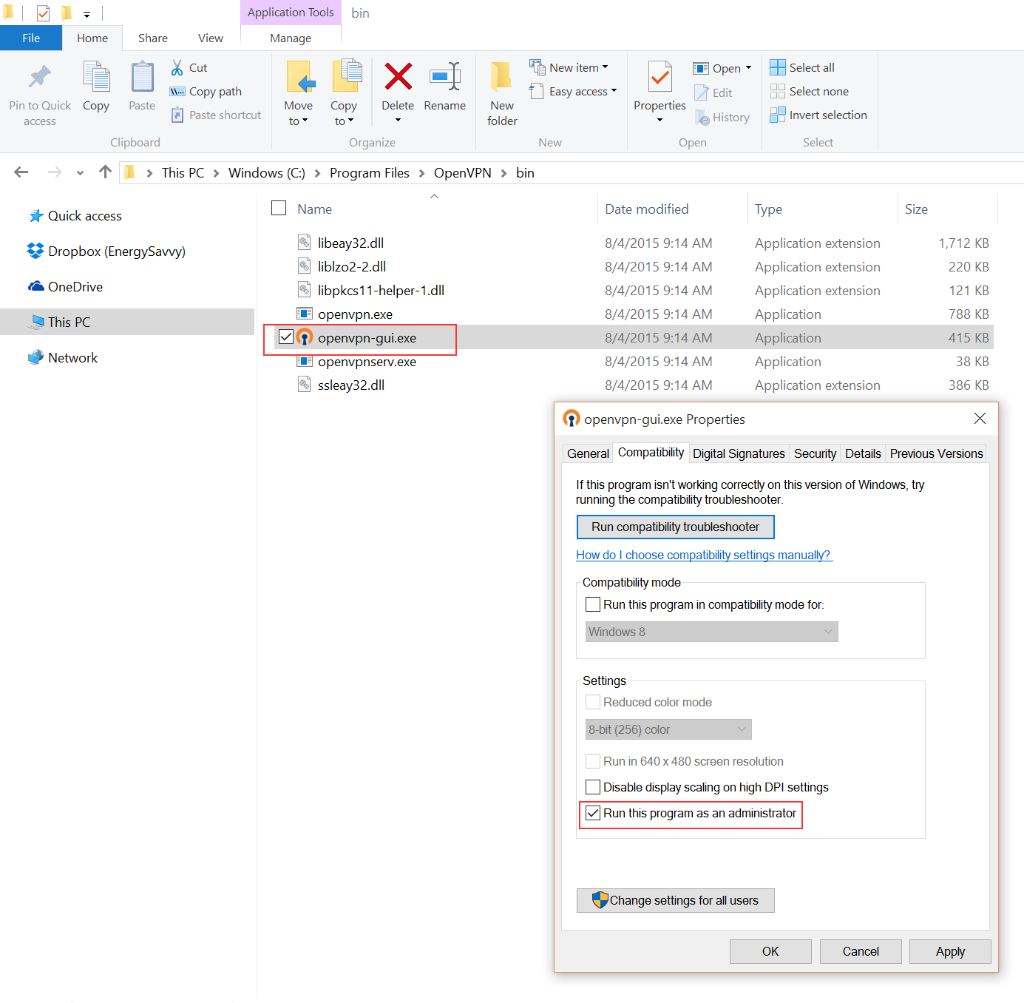Image resolution: width=1024 pixels, height=1003 pixels.
Task: Expand the New item dropdown
Action: [x=605, y=67]
